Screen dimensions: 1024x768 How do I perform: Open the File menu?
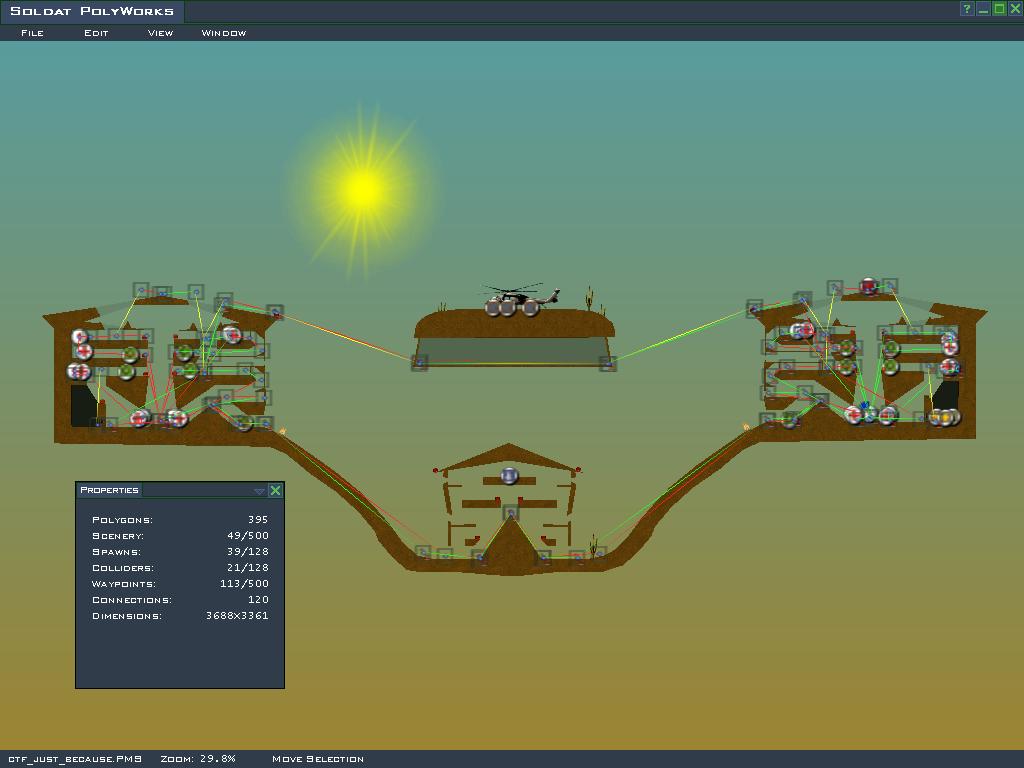(32, 33)
